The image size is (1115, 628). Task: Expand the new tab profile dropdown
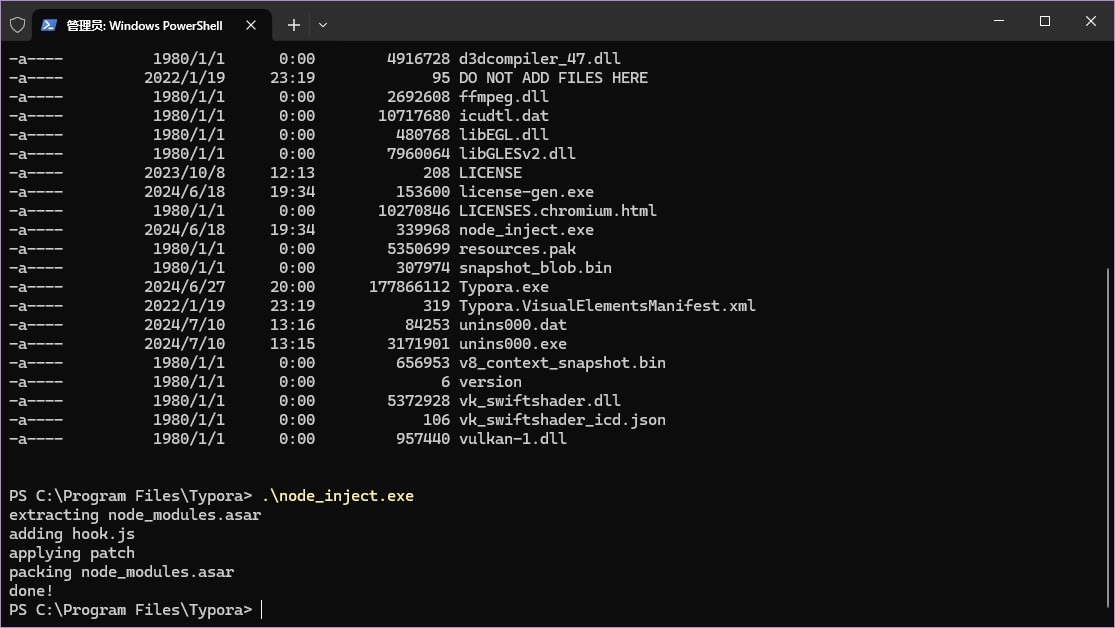(x=322, y=25)
